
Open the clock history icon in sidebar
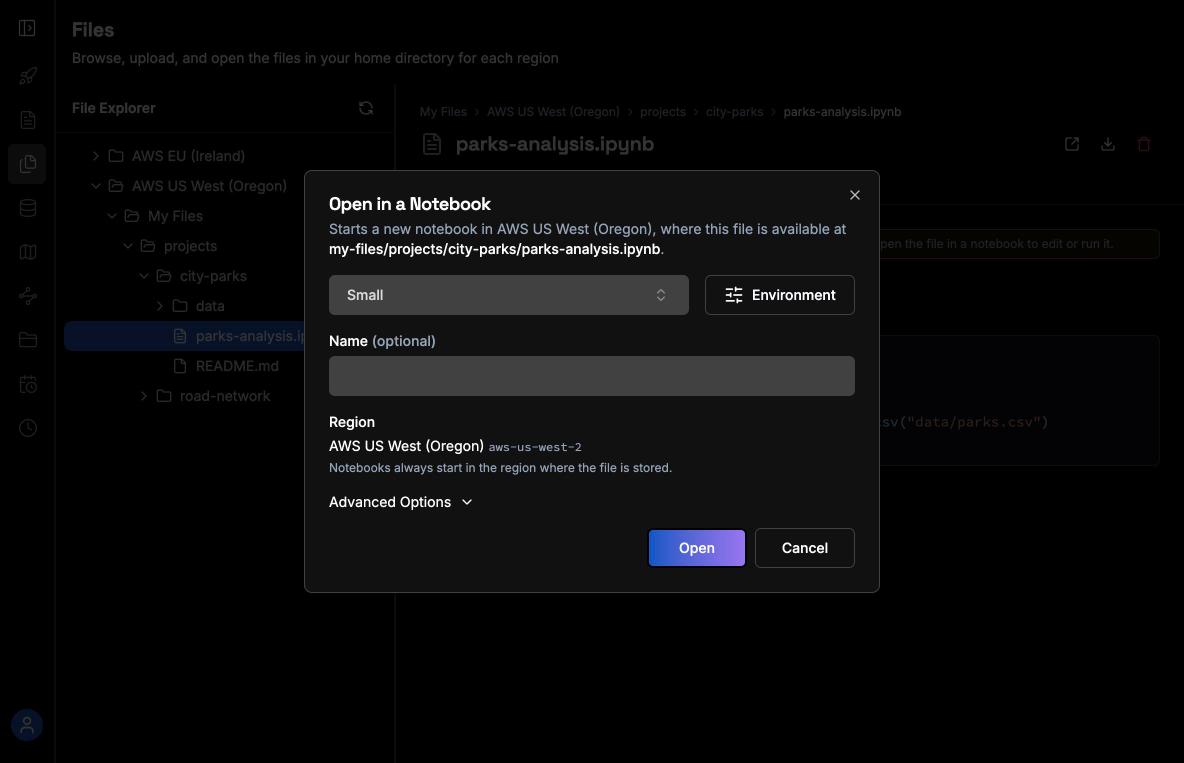click(x=27, y=428)
